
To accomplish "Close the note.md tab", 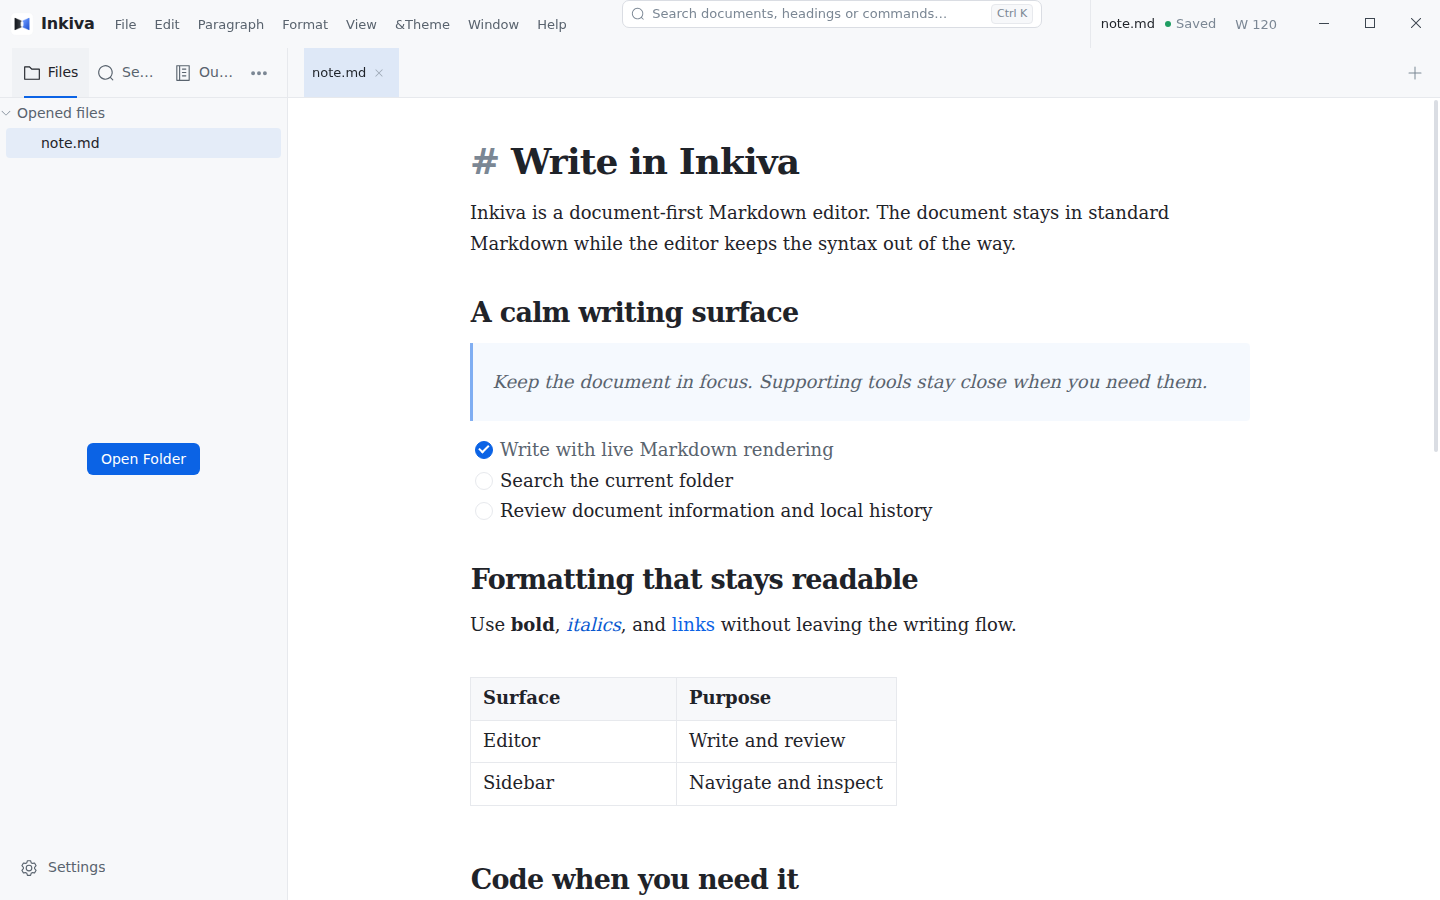I will (379, 73).
